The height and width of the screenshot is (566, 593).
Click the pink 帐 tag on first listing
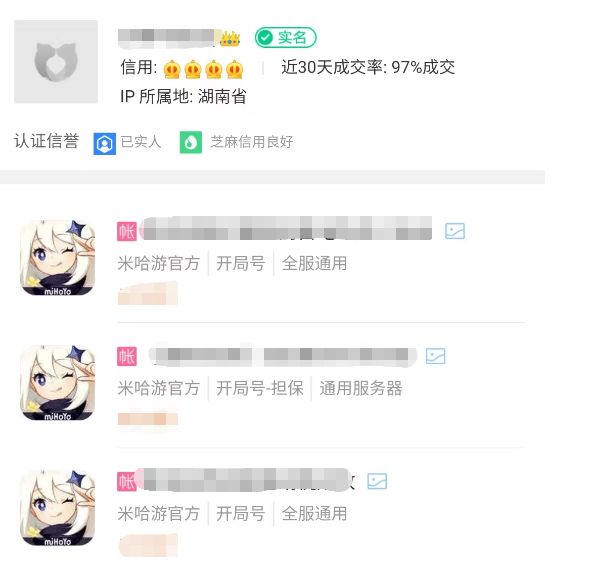click(x=127, y=231)
